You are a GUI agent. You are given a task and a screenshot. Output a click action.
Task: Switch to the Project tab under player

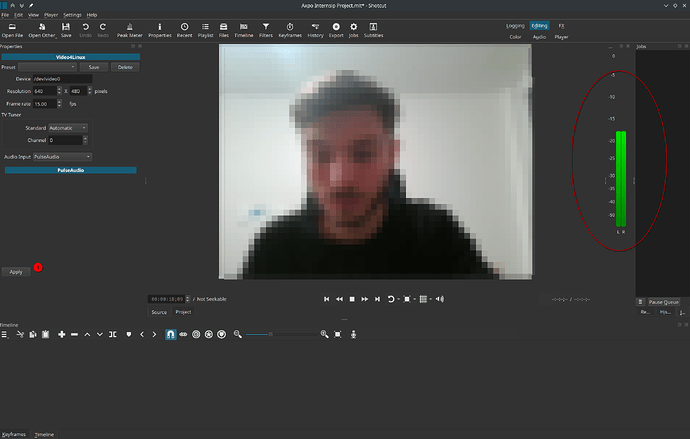pyautogui.click(x=183, y=312)
